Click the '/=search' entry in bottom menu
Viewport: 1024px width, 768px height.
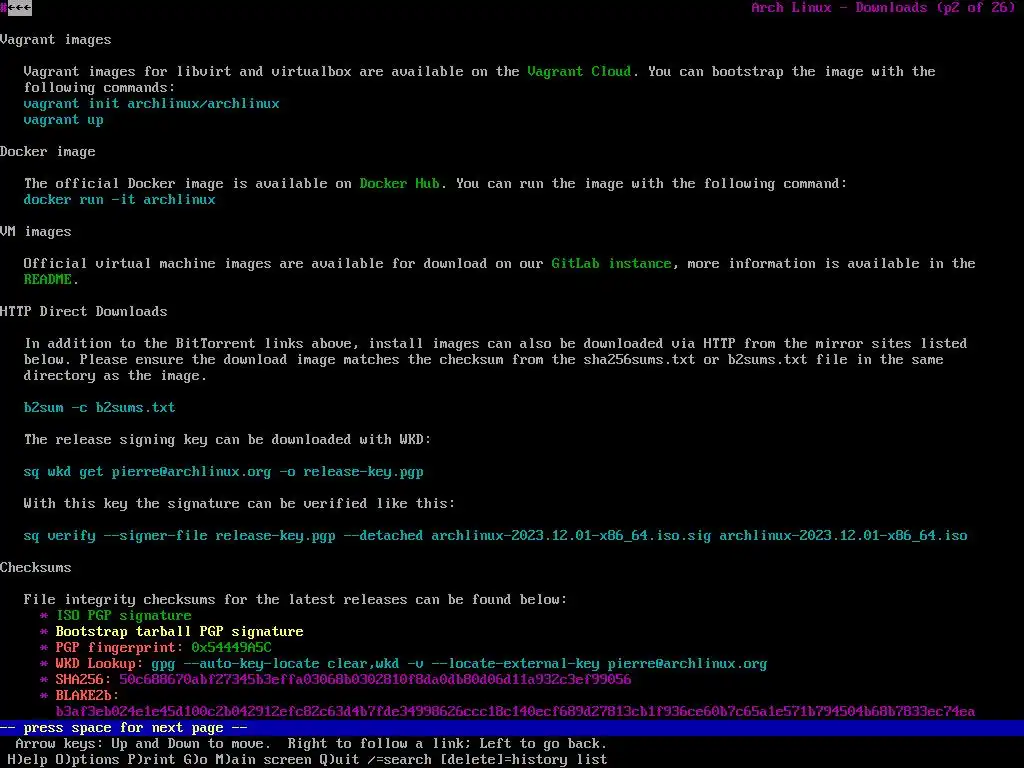(x=400, y=760)
